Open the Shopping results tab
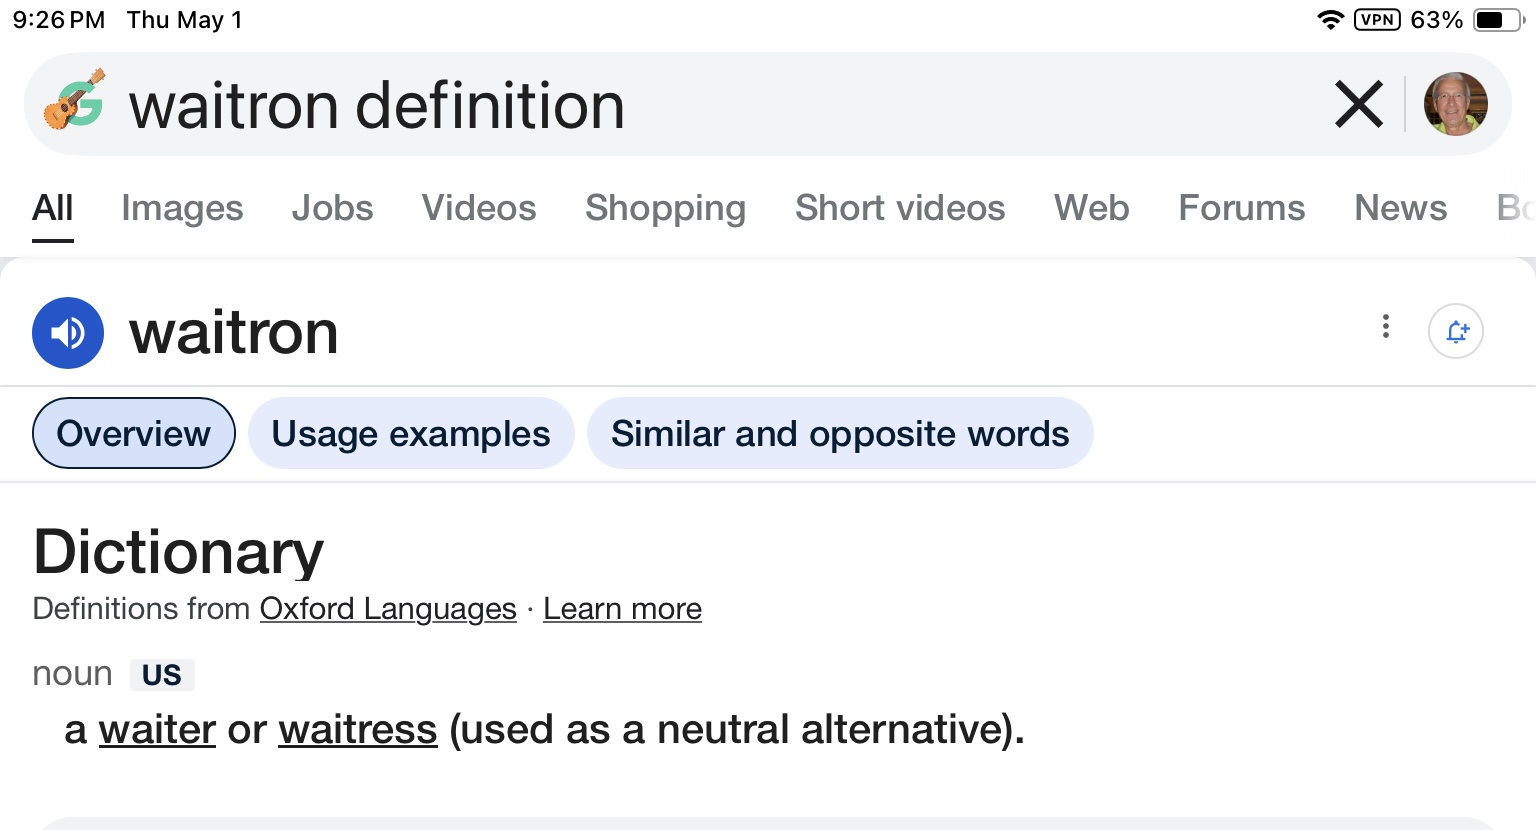The image size is (1536, 830). pos(665,208)
